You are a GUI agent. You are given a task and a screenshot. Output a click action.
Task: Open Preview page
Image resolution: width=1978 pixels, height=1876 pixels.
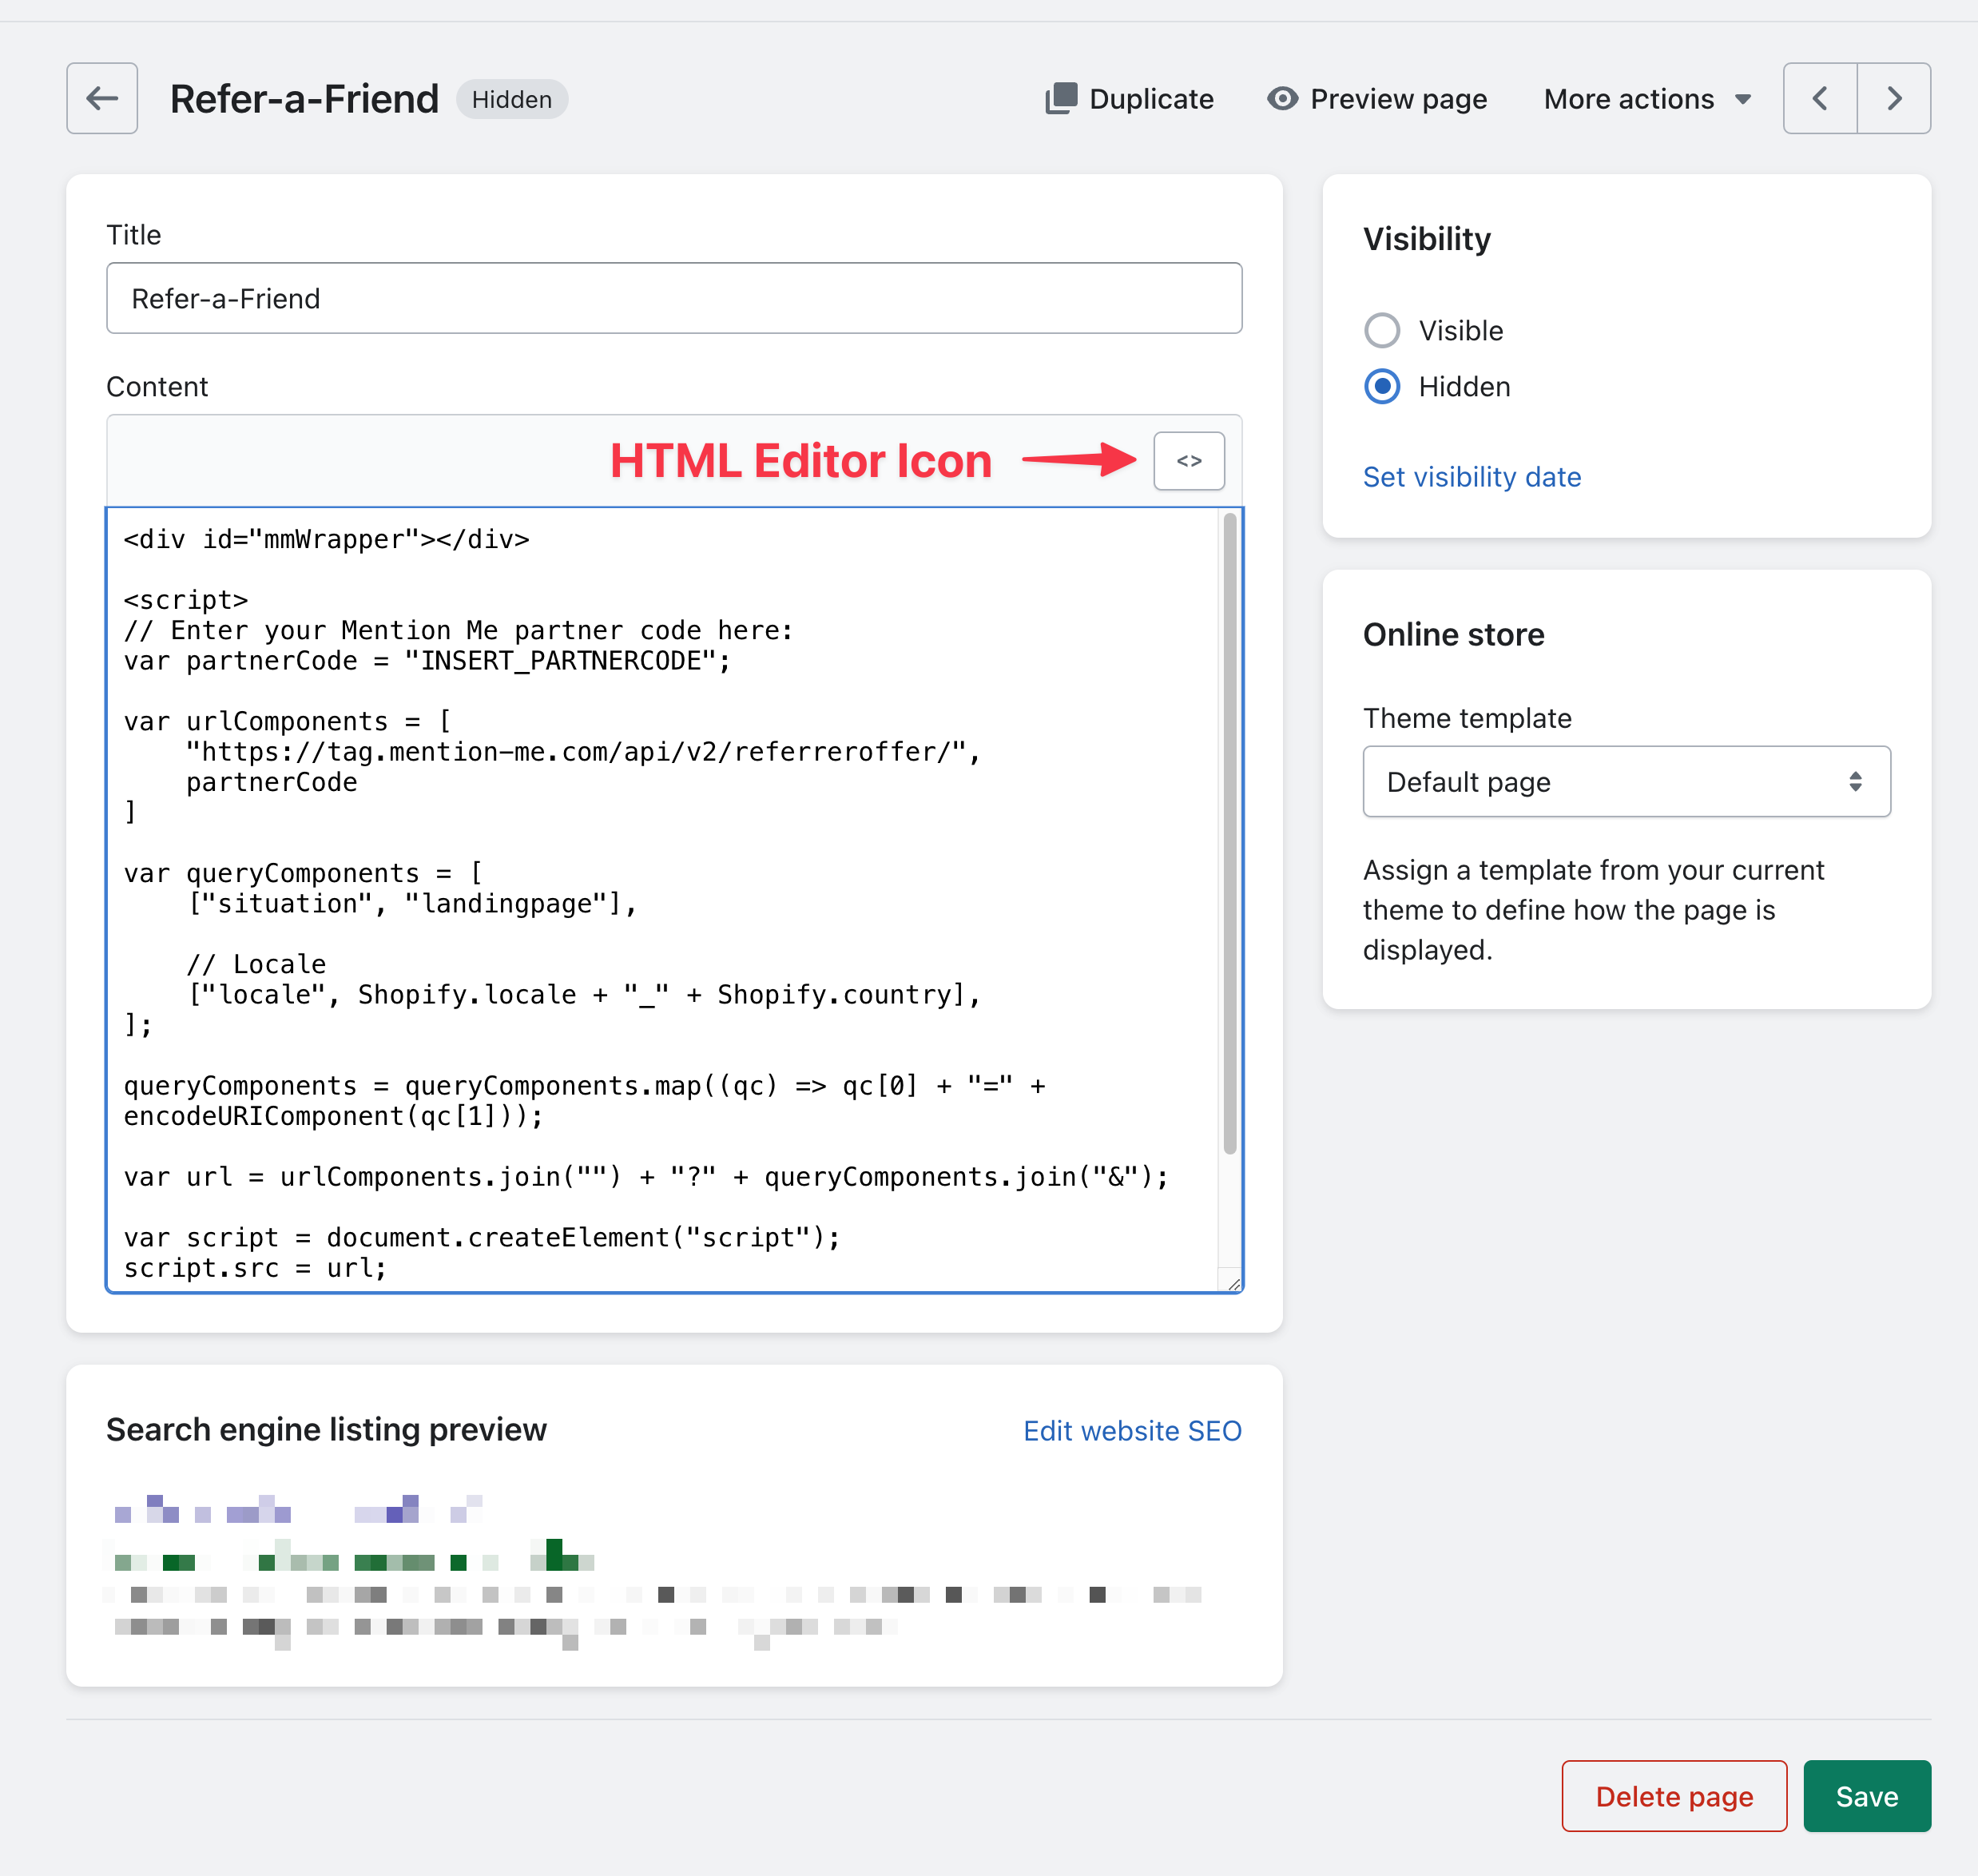point(1376,99)
